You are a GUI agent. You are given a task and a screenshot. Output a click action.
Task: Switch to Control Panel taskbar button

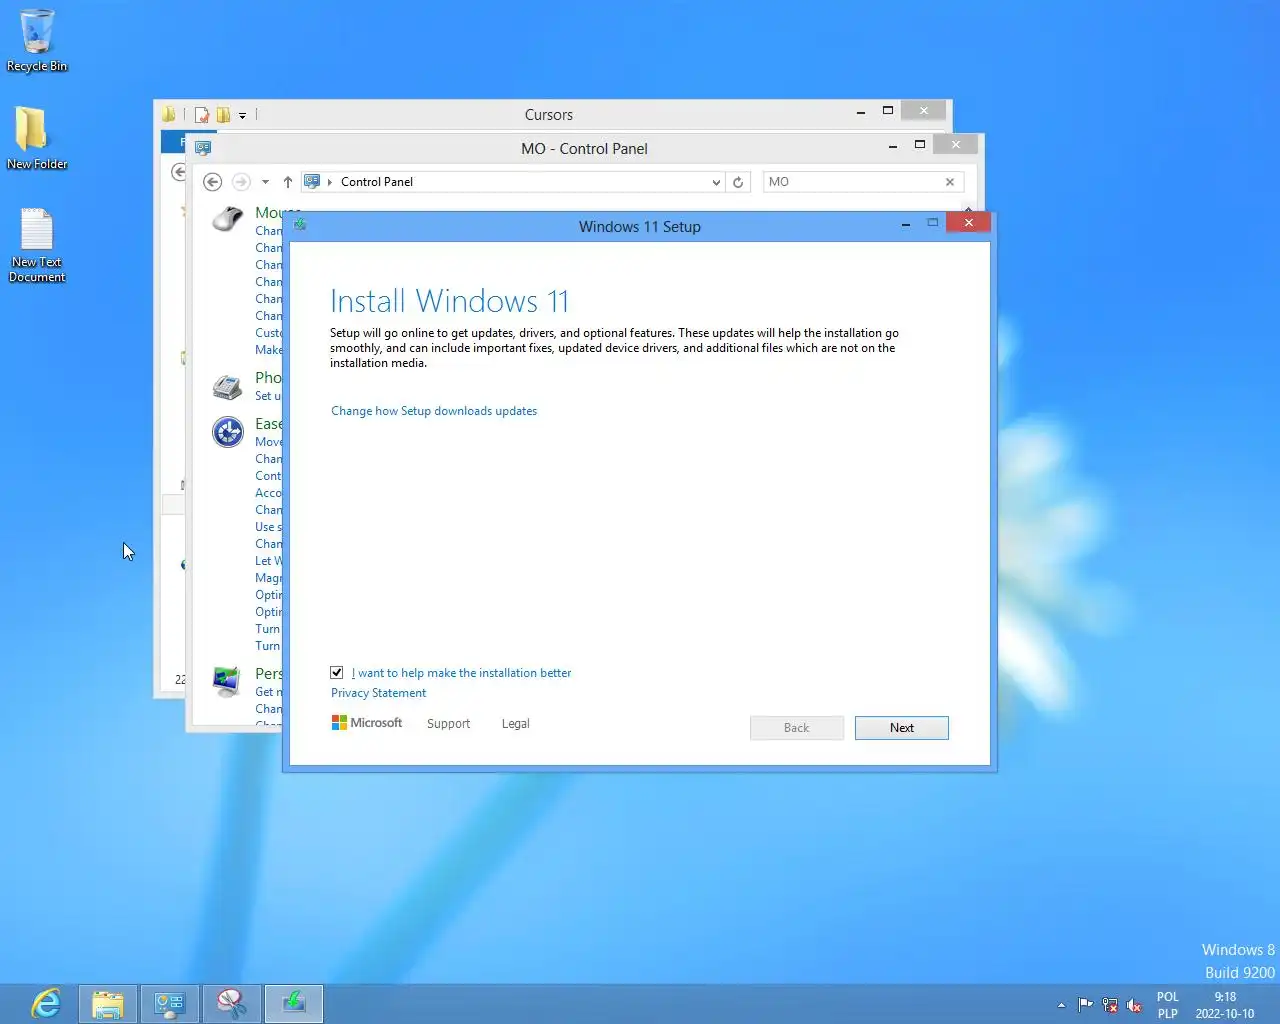point(170,1003)
